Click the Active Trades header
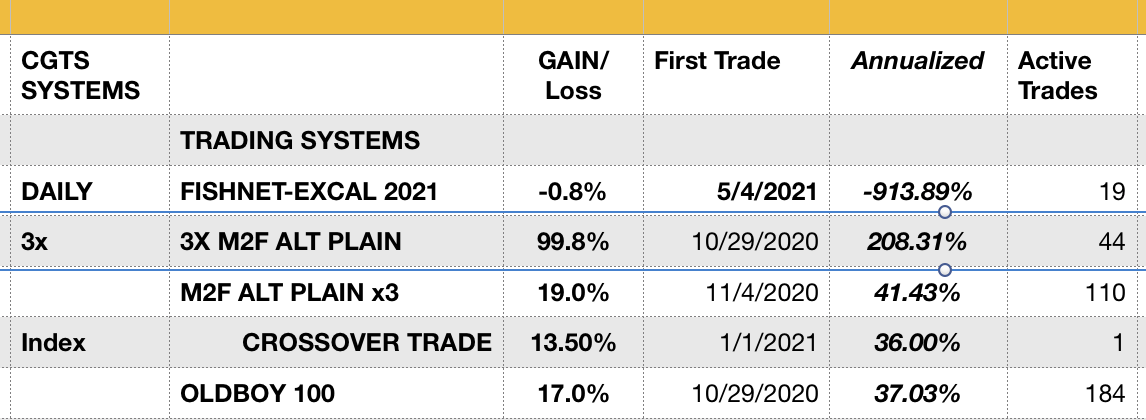 1076,75
